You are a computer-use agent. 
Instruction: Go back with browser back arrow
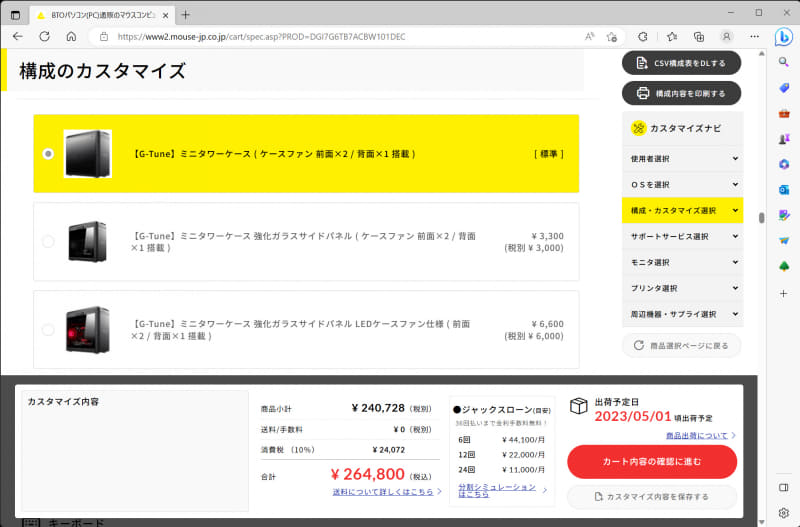click(18, 37)
